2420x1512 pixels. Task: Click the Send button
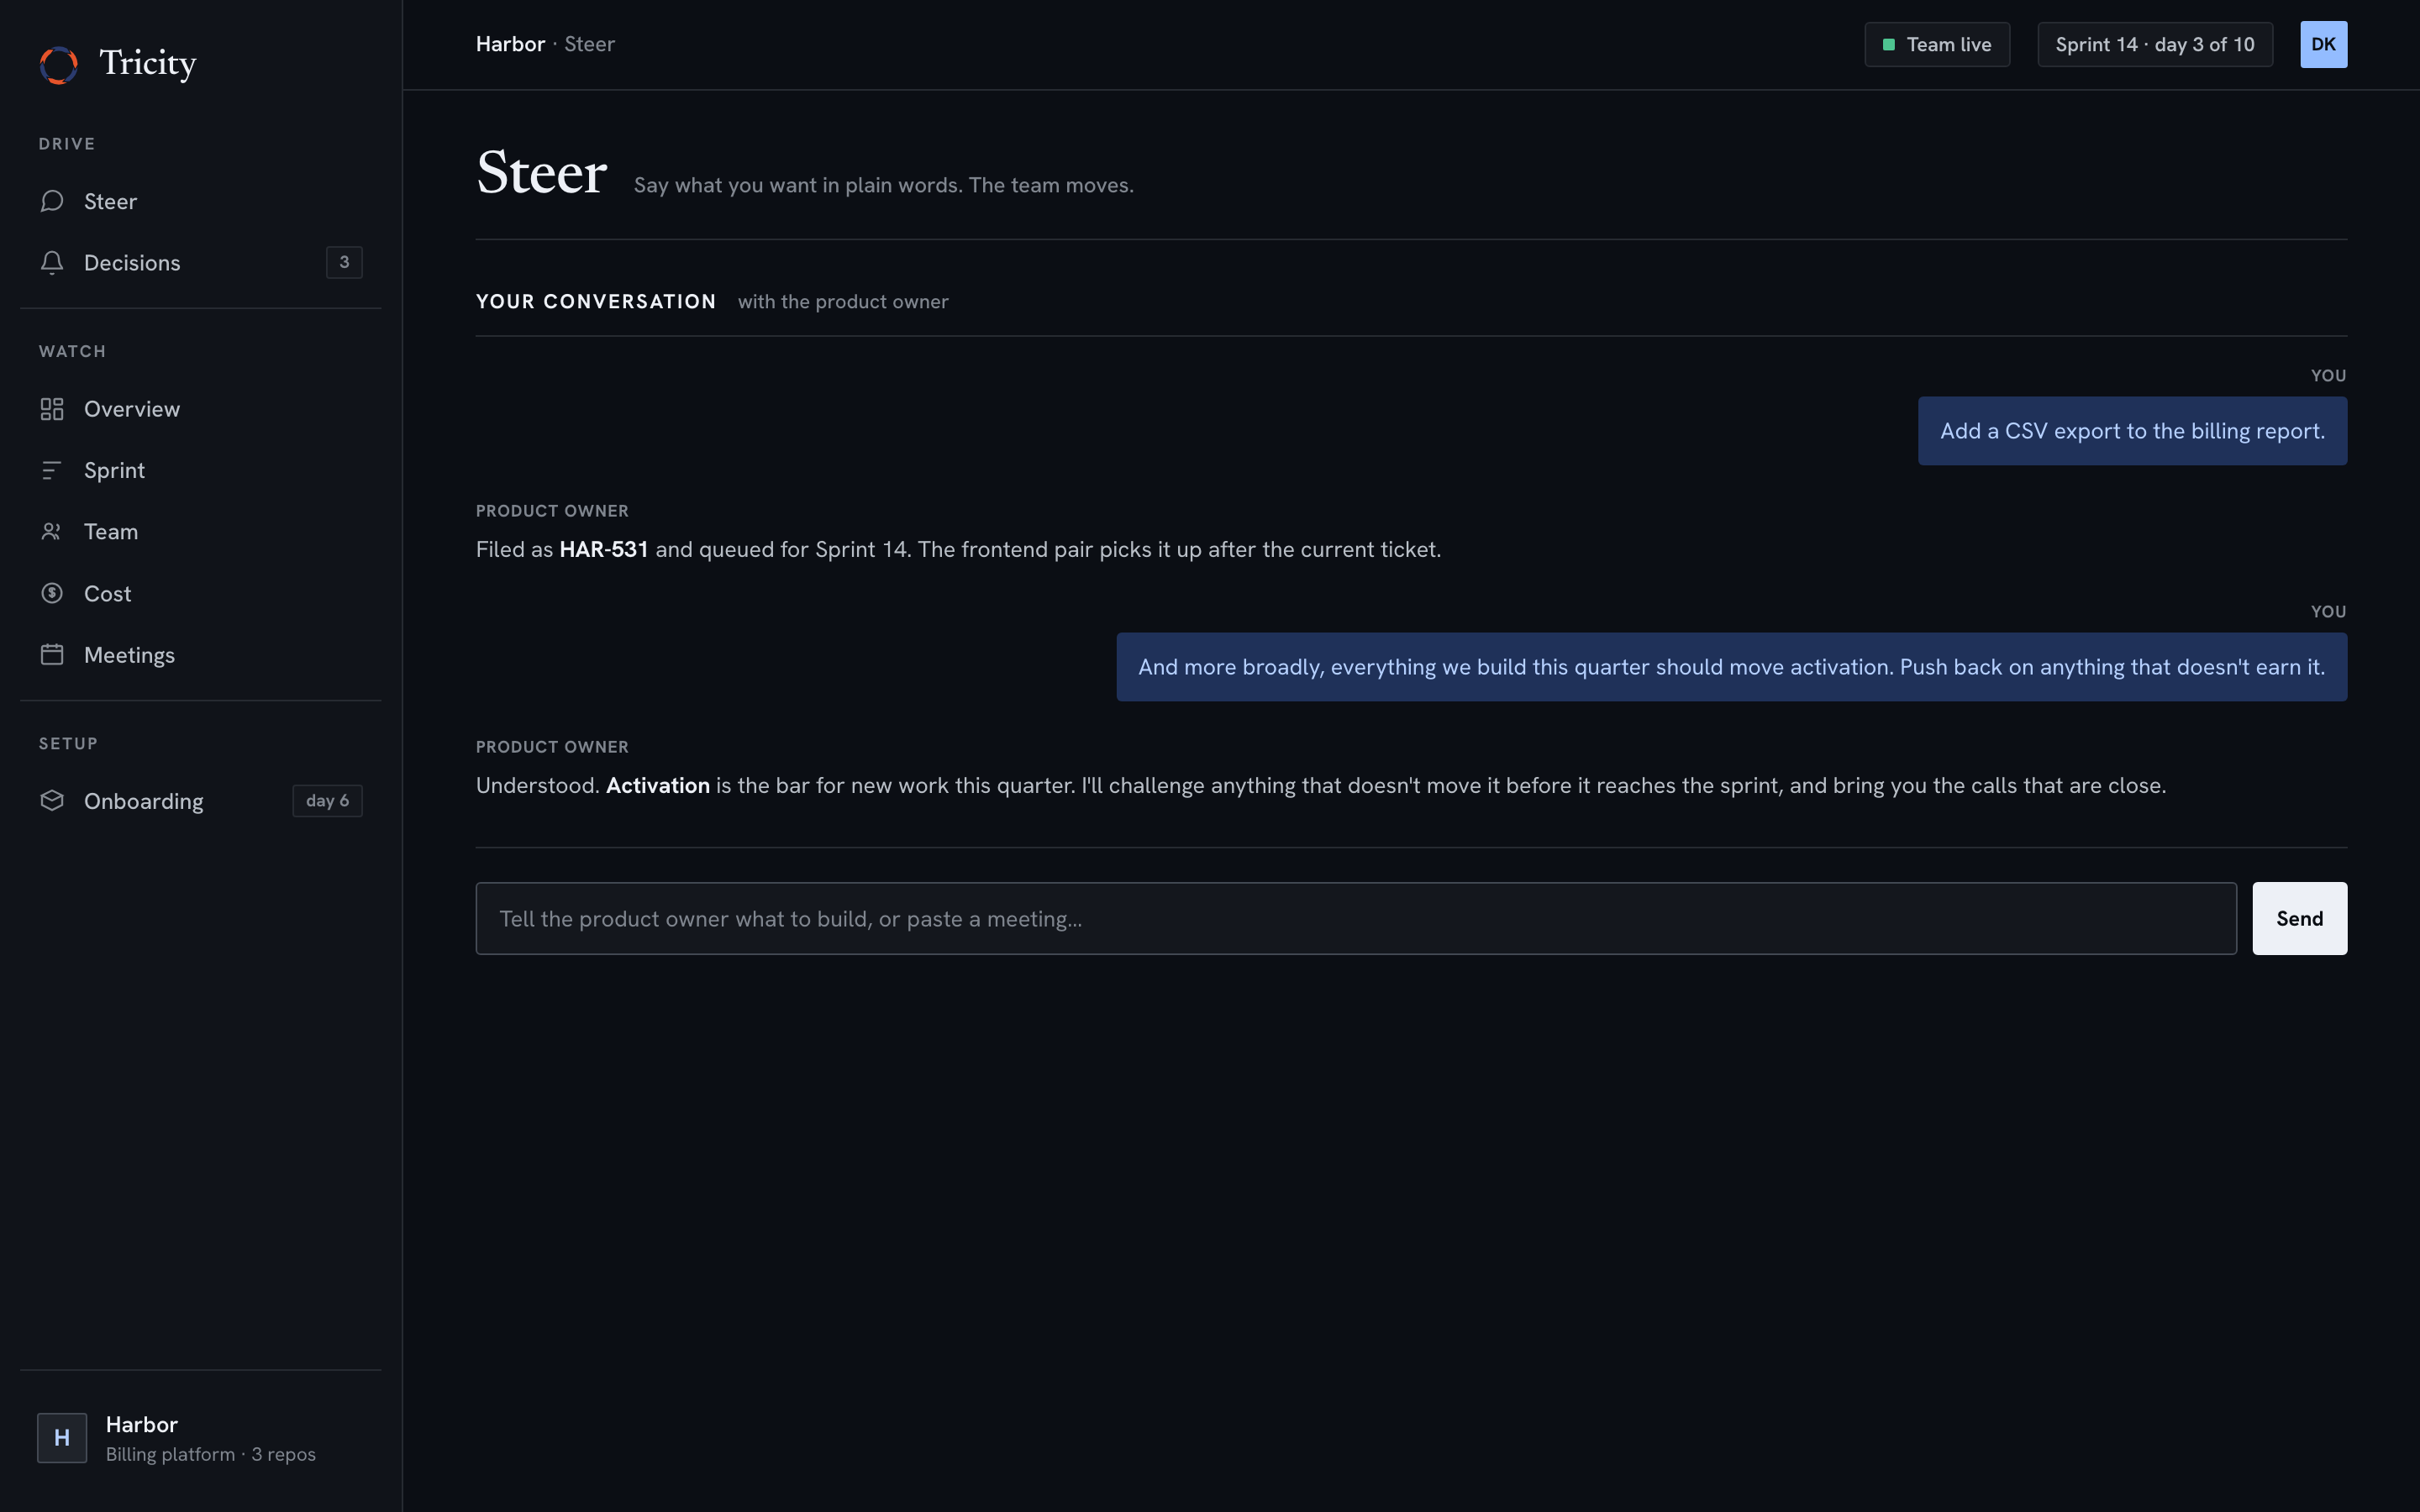pyautogui.click(x=2299, y=918)
